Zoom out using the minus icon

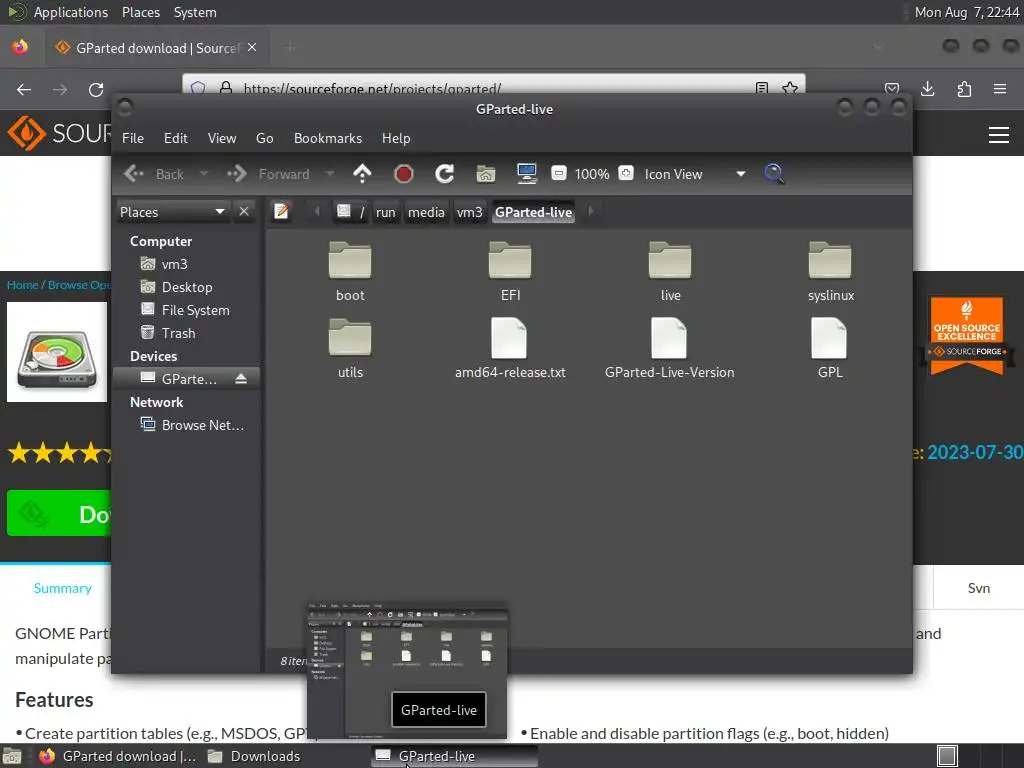[x=558, y=173]
